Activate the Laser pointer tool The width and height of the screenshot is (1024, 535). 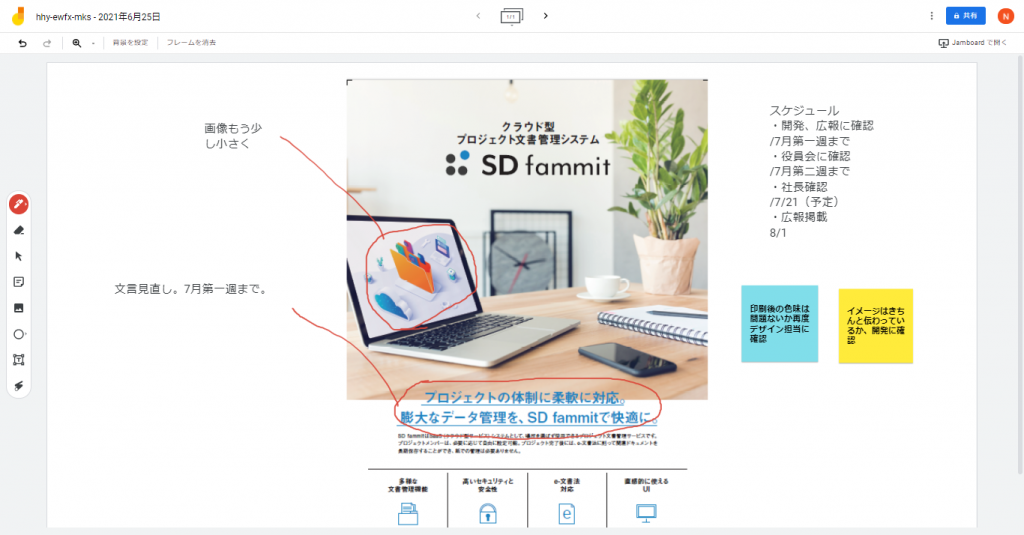click(19, 385)
